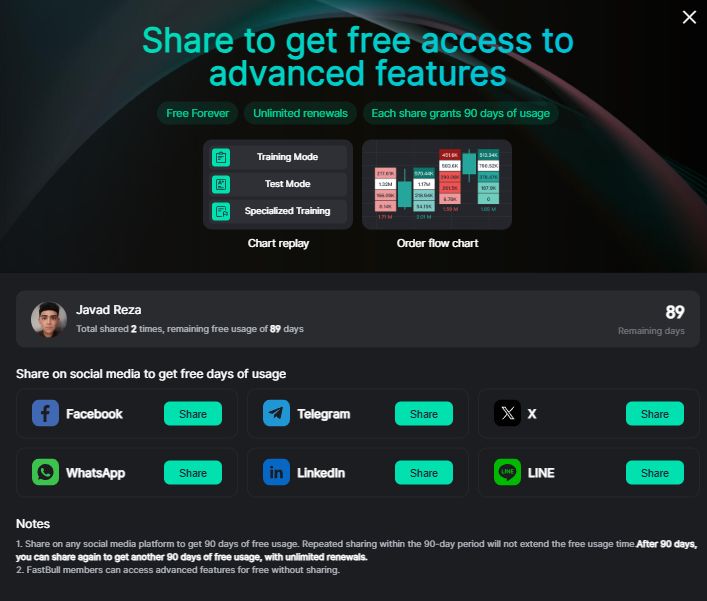Select the Unlimited renewals tag
This screenshot has width=707, height=601.
tap(300, 113)
